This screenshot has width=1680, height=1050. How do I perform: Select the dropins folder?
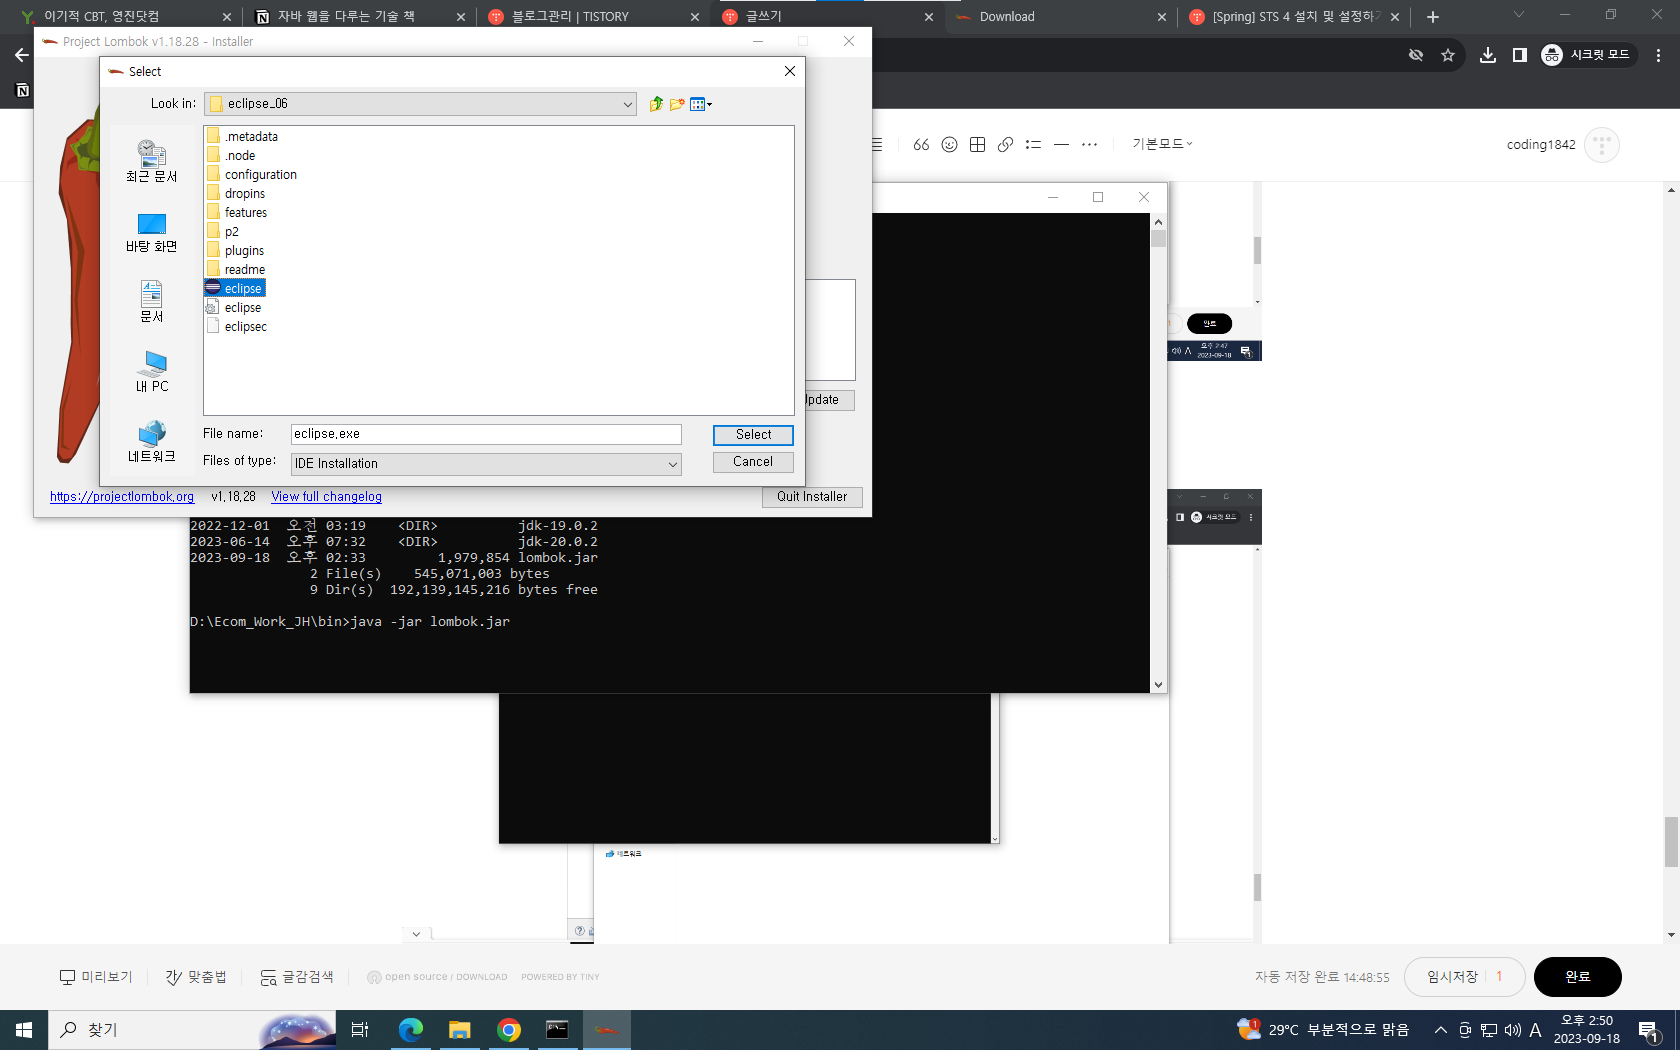236,194
